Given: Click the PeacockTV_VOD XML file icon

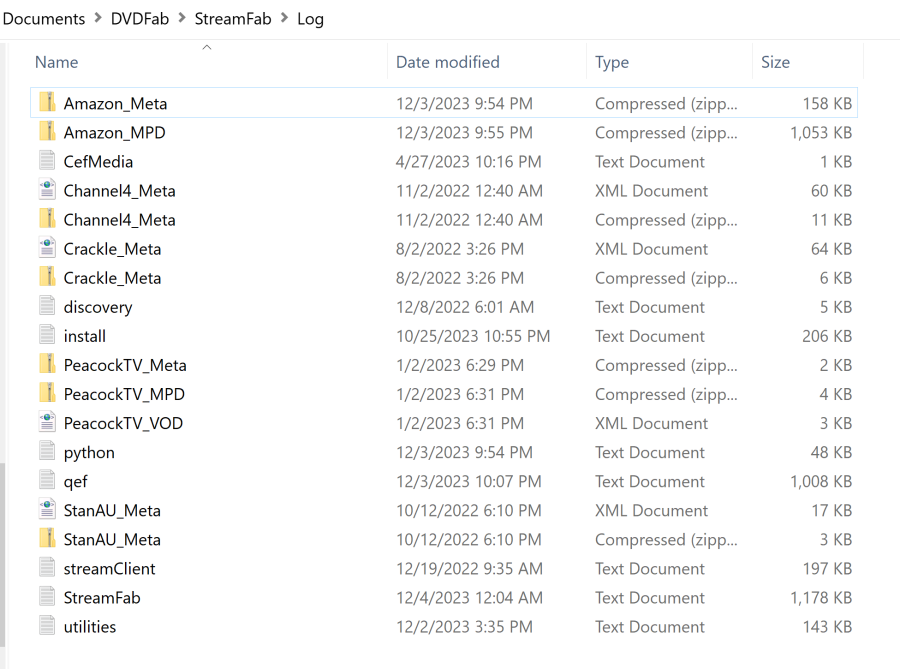Looking at the screenshot, I should click(x=47, y=423).
